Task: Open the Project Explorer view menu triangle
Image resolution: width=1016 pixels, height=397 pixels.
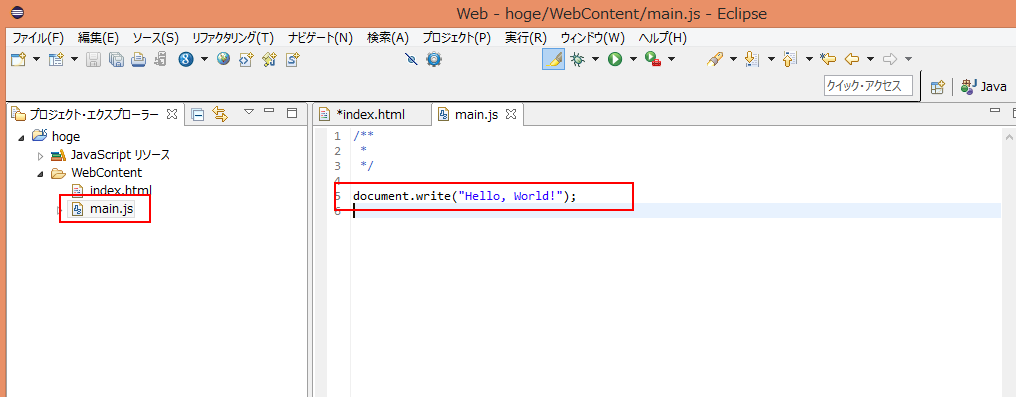Action: (248, 112)
